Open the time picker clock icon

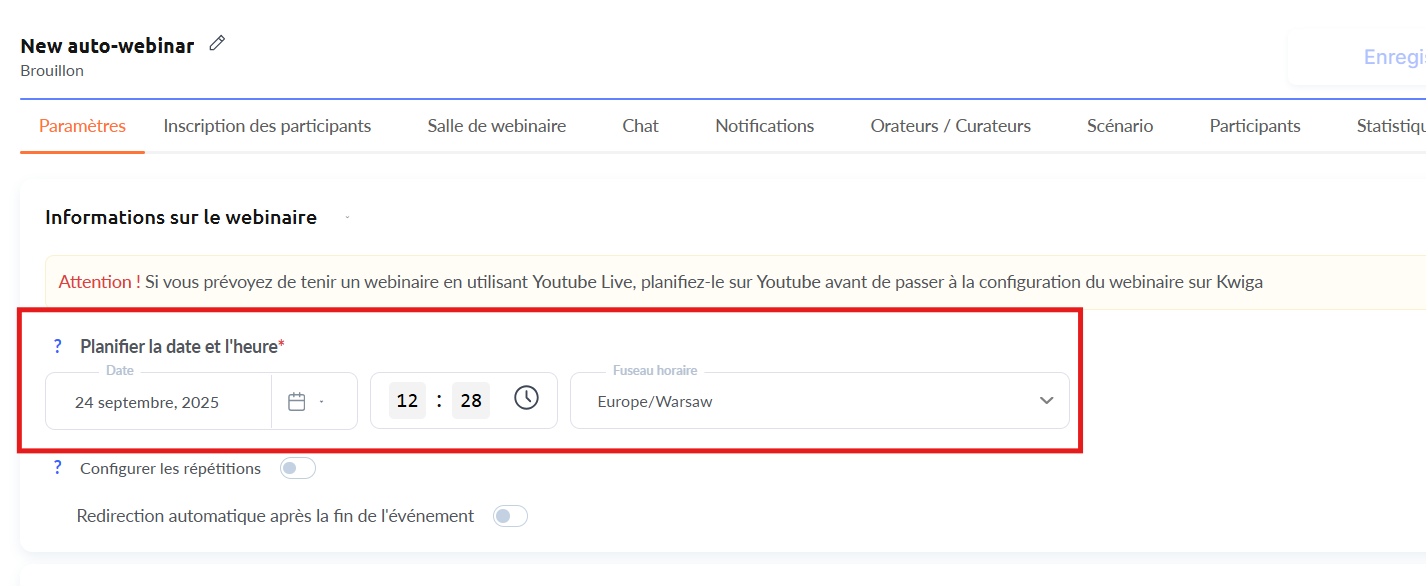(526, 398)
